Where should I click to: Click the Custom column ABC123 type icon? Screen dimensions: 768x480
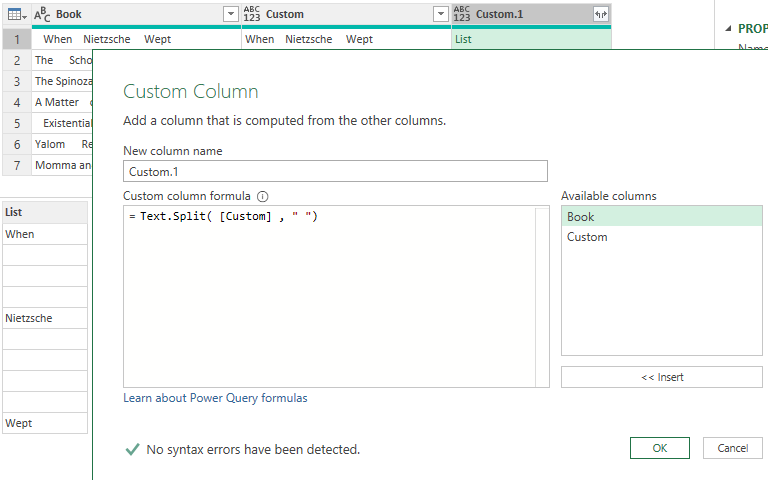252,14
